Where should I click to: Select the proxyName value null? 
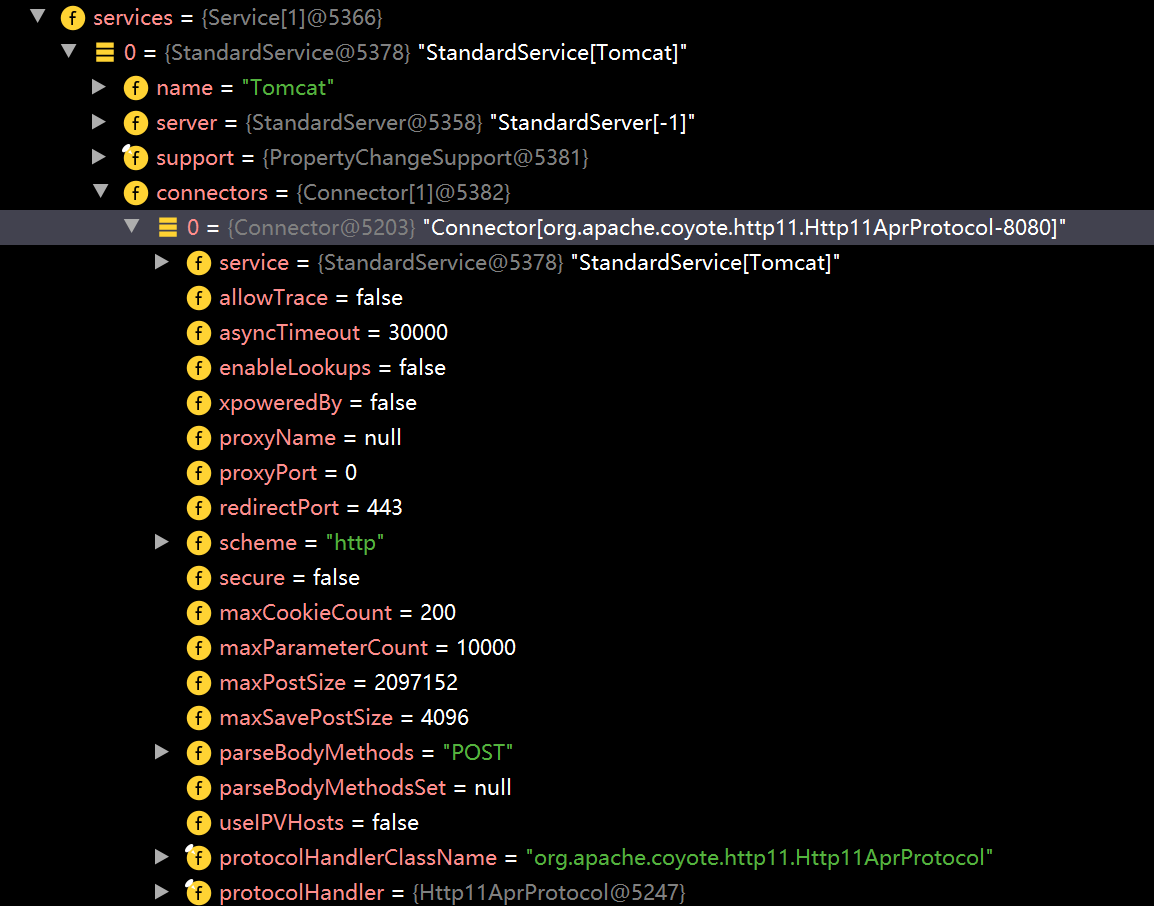pyautogui.click(x=383, y=438)
